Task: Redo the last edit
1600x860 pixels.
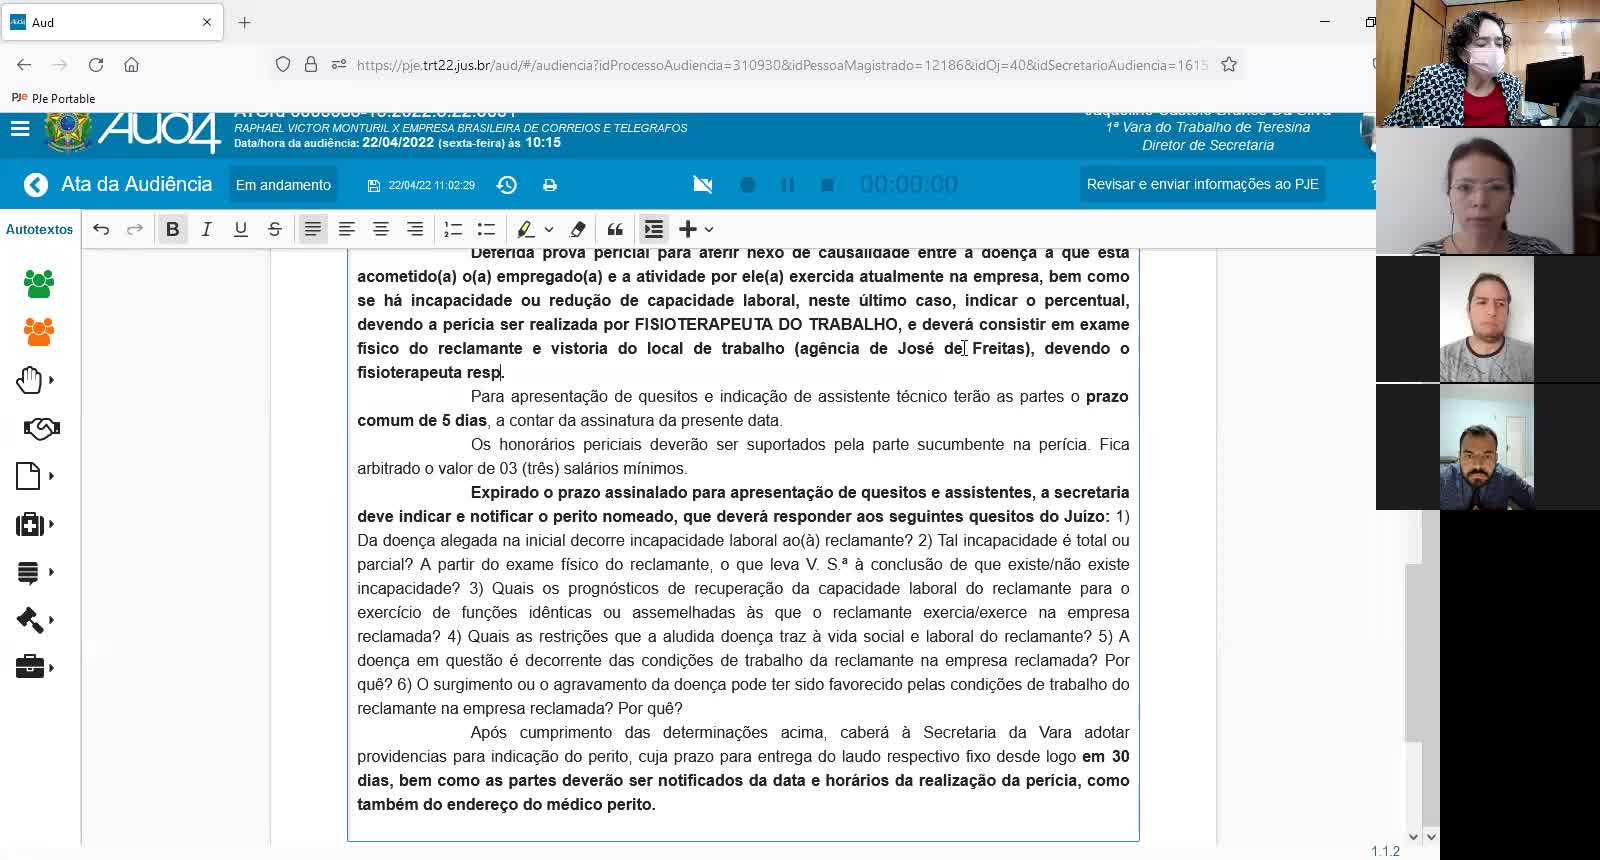Action: pos(135,229)
